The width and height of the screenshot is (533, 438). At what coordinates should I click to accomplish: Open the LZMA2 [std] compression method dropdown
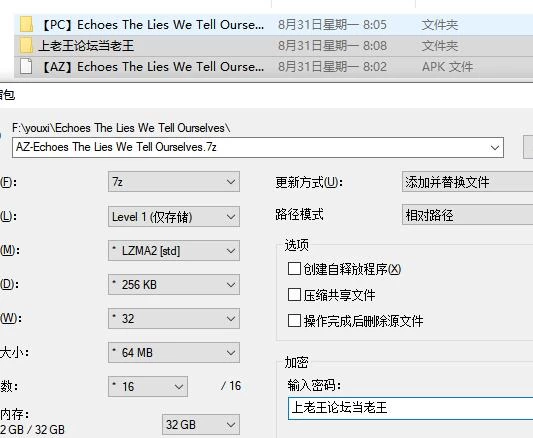[x=174, y=250]
